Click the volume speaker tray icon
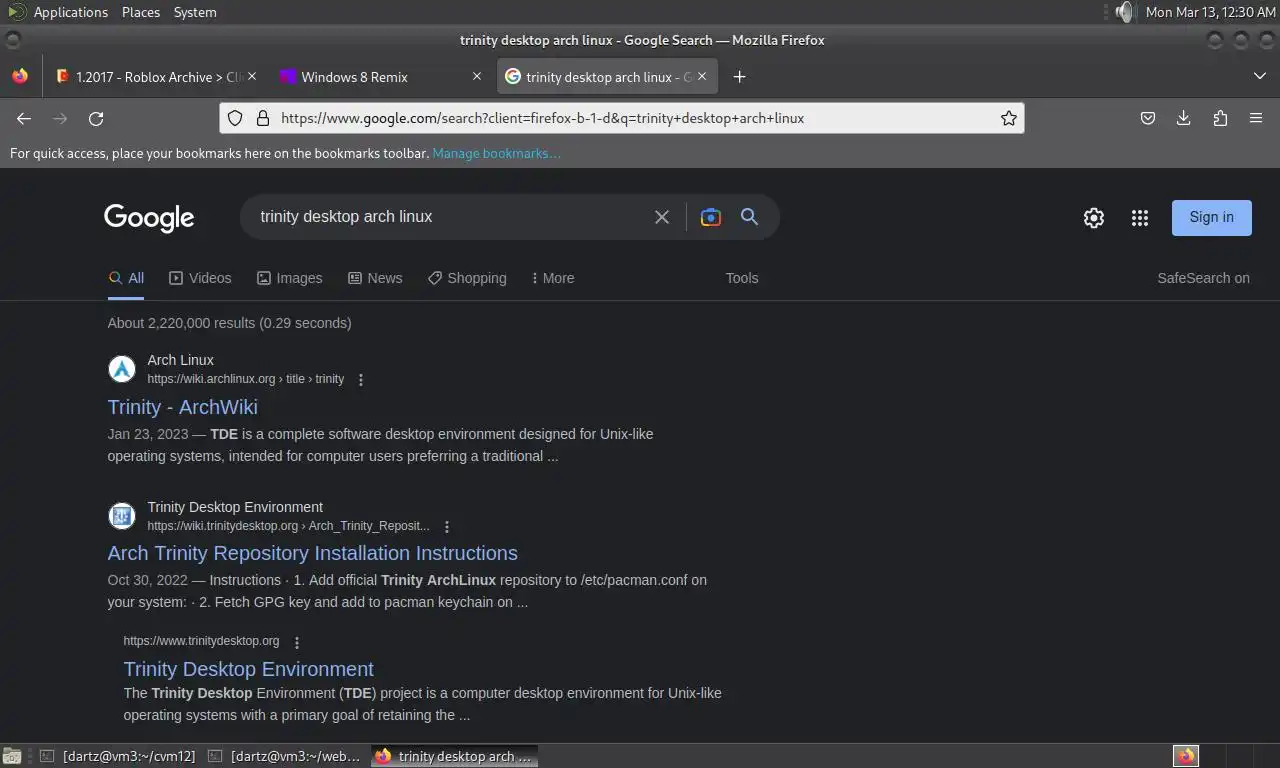This screenshot has height=768, width=1280. [x=1126, y=12]
